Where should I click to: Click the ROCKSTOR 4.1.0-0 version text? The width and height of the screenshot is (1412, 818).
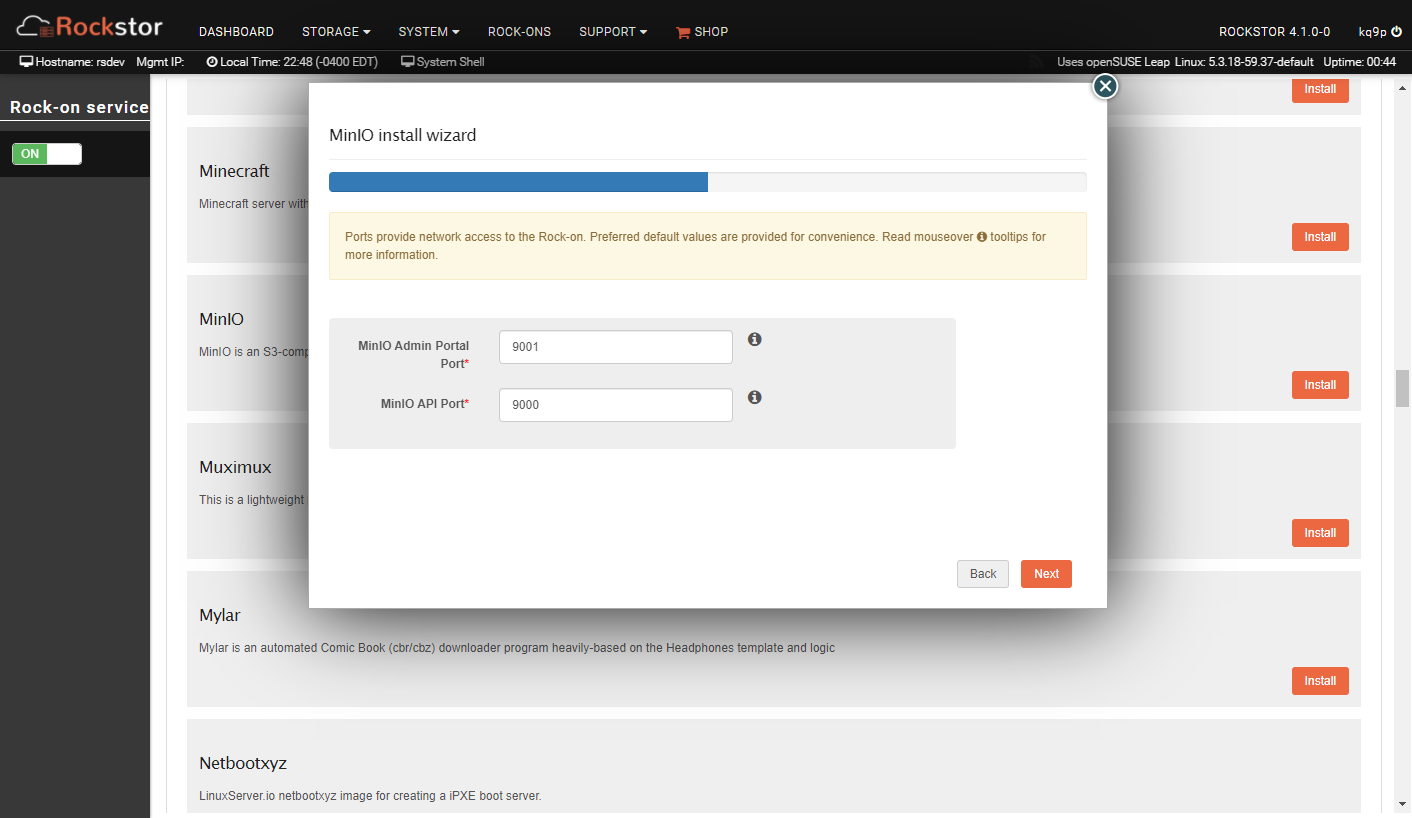pyautogui.click(x=1274, y=32)
